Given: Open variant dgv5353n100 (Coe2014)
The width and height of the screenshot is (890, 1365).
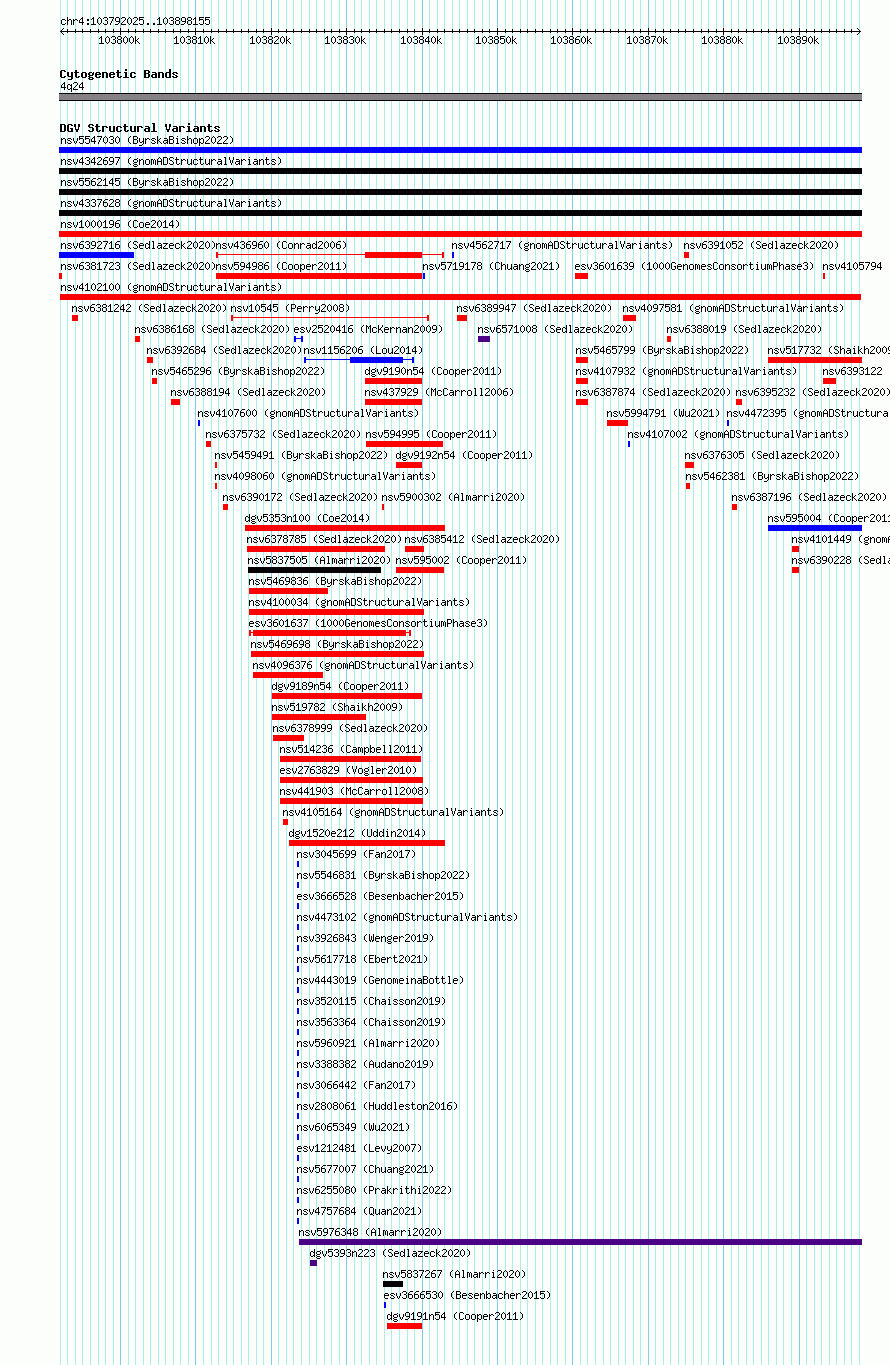Looking at the screenshot, I should 307,518.
